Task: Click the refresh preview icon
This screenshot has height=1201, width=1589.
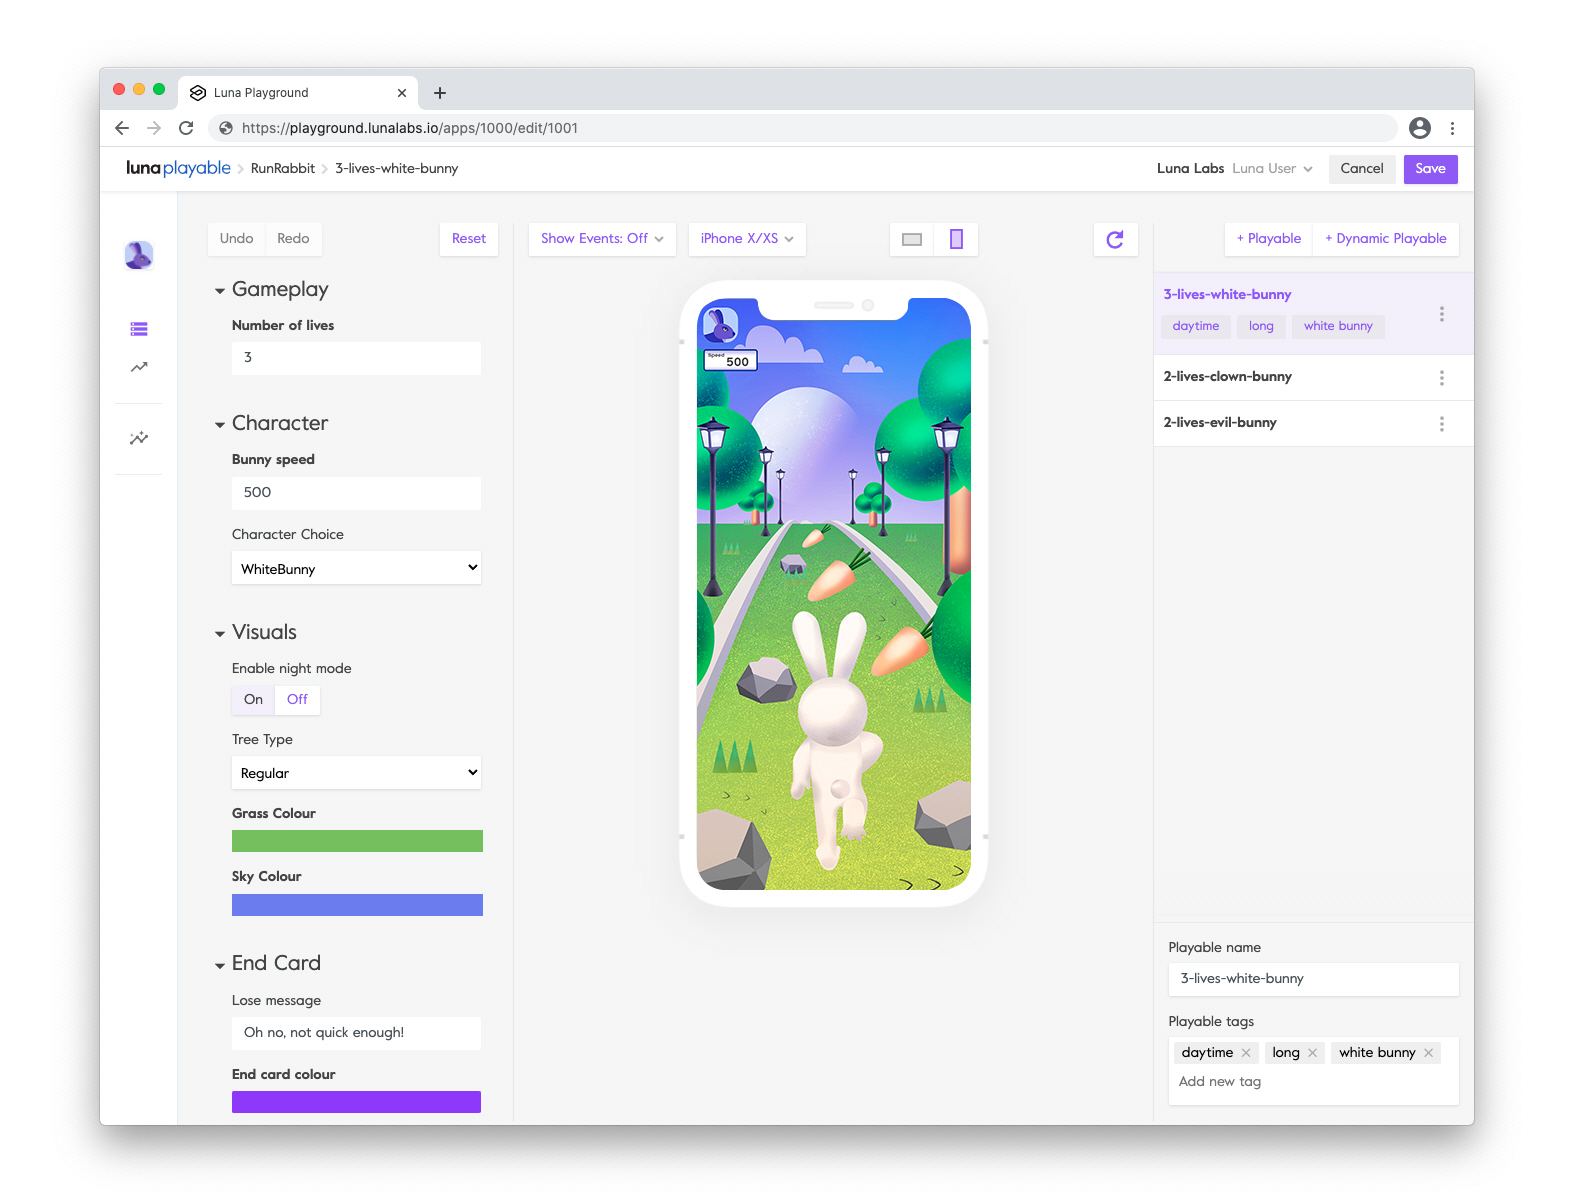Action: (x=1115, y=239)
